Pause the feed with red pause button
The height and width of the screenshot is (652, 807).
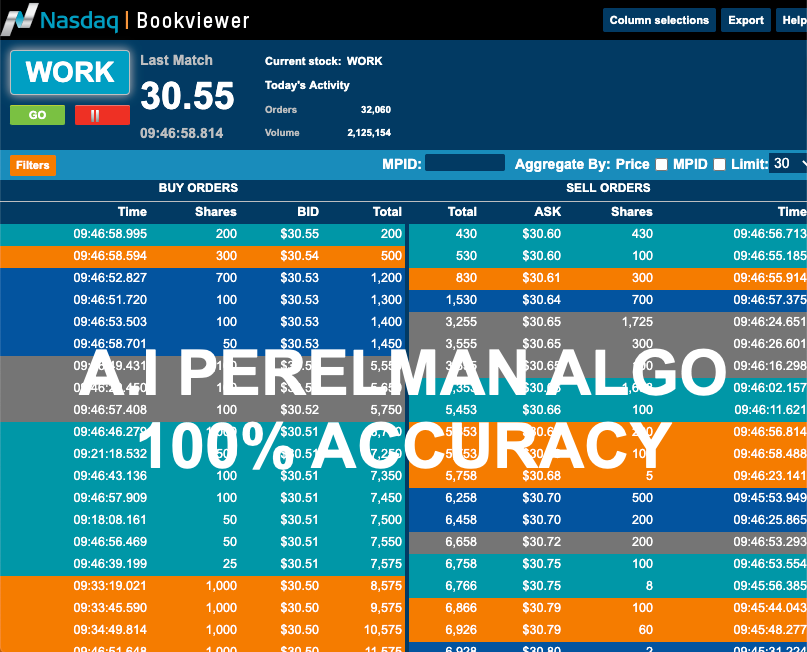point(102,115)
